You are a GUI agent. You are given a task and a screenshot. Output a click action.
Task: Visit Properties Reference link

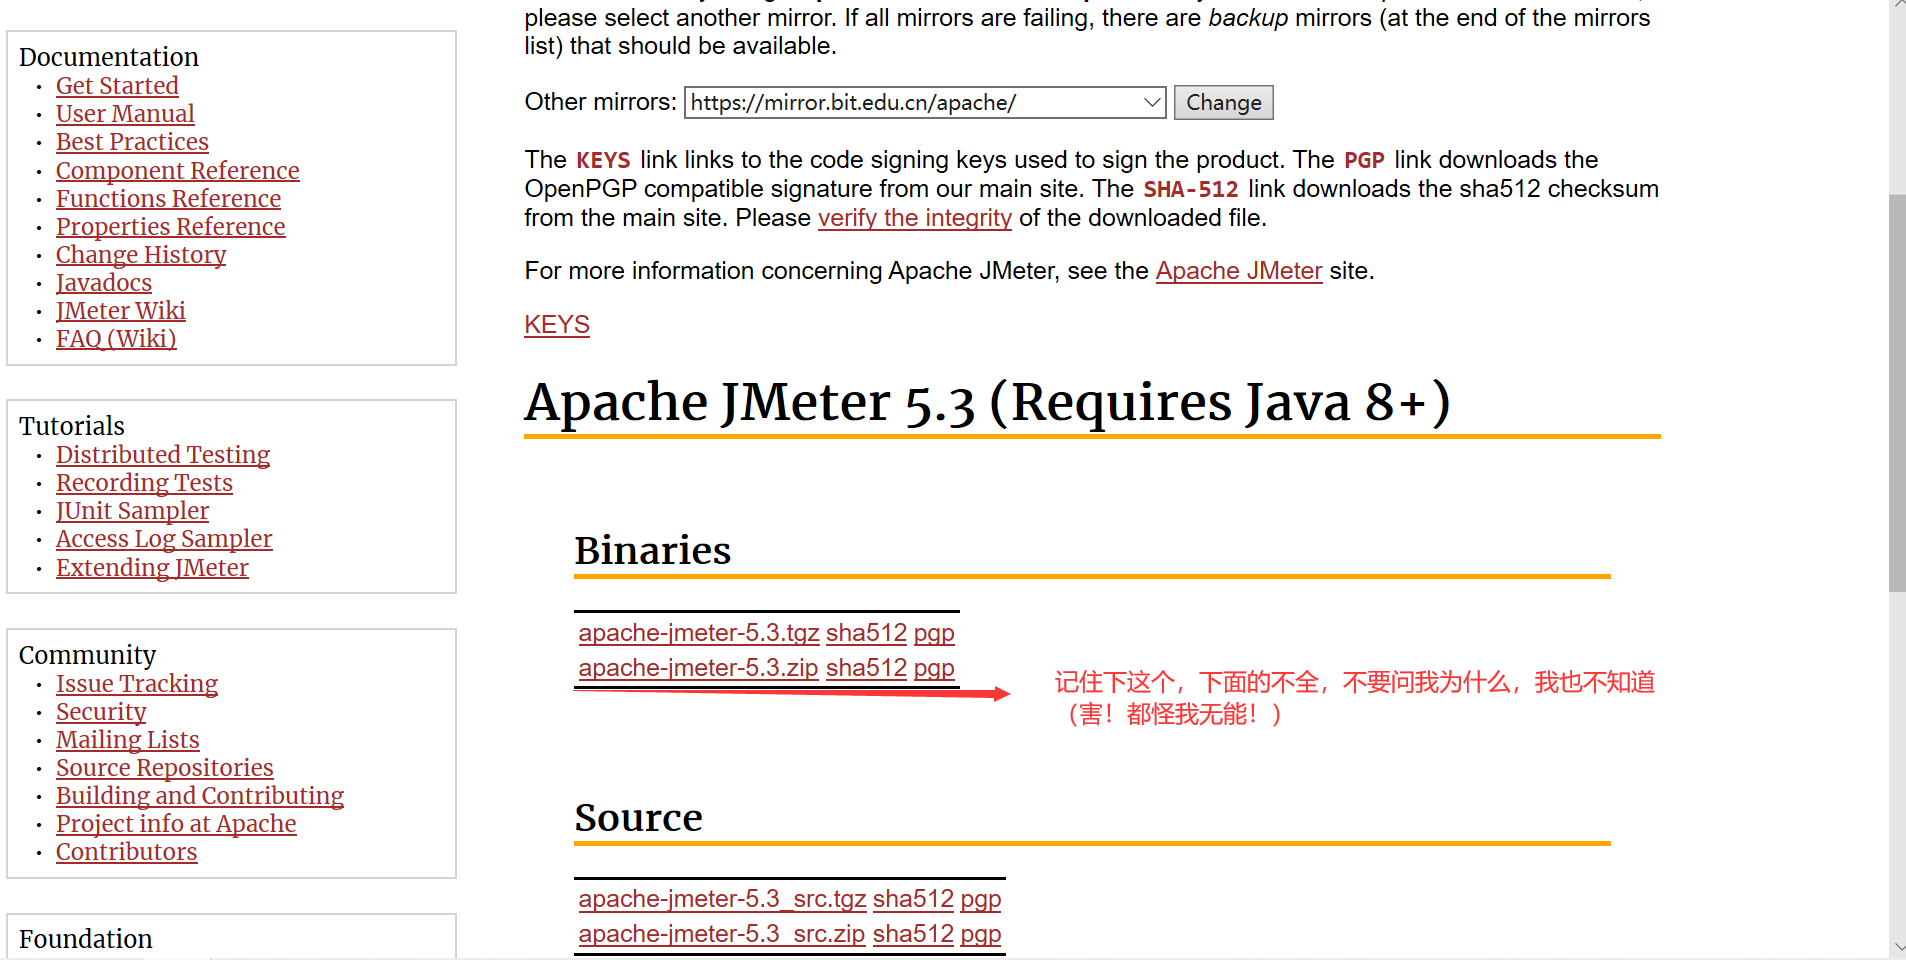[170, 227]
